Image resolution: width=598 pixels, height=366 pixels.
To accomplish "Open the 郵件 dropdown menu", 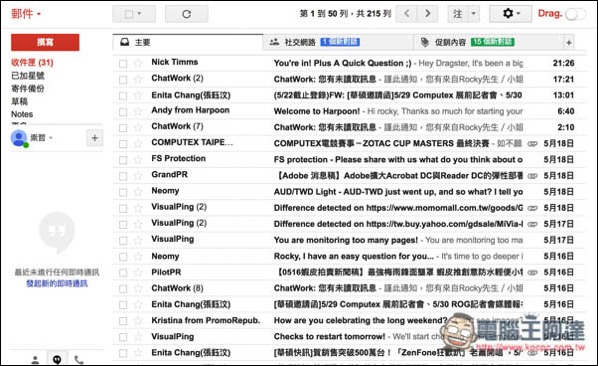I will click(26, 14).
